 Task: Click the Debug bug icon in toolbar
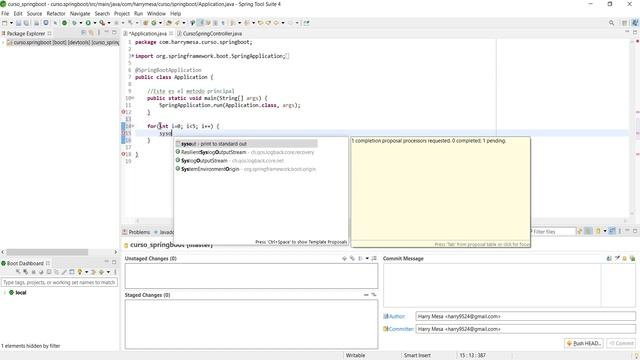click(74, 23)
